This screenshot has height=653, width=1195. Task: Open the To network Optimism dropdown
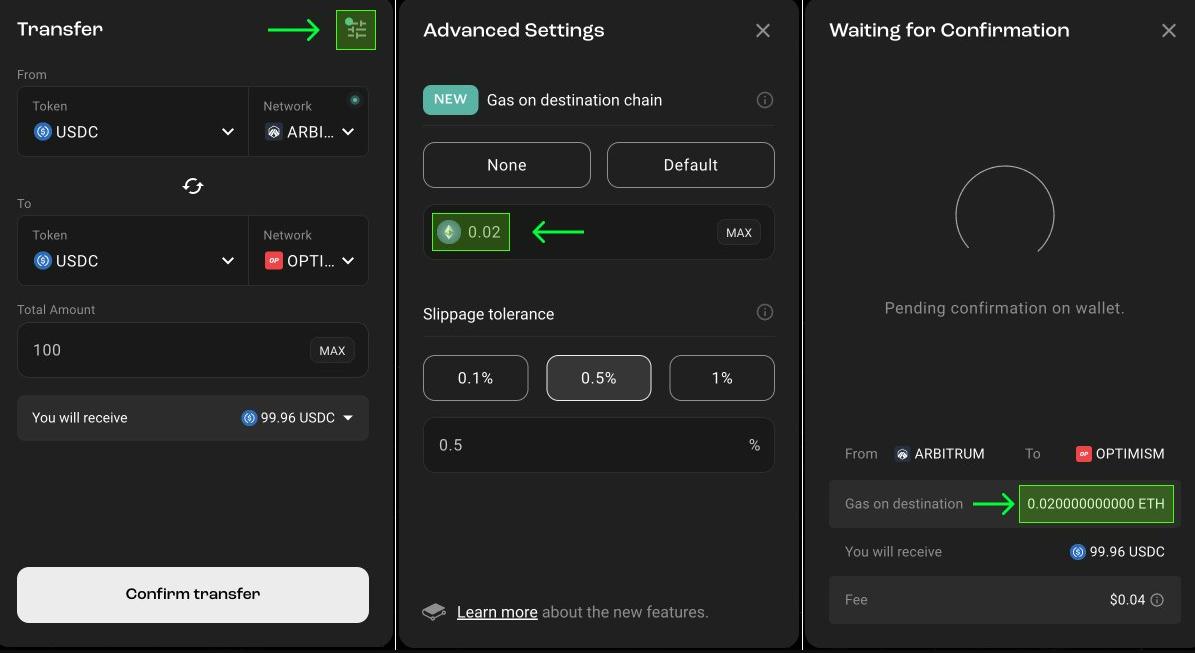click(309, 261)
